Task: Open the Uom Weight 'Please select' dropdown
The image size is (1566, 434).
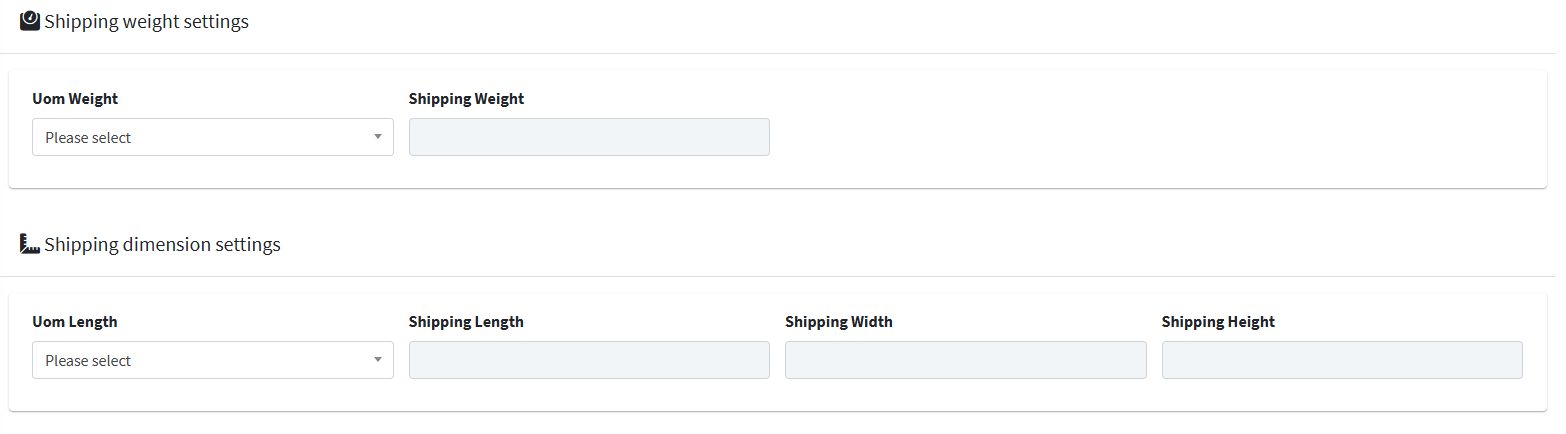Action: 213,137
